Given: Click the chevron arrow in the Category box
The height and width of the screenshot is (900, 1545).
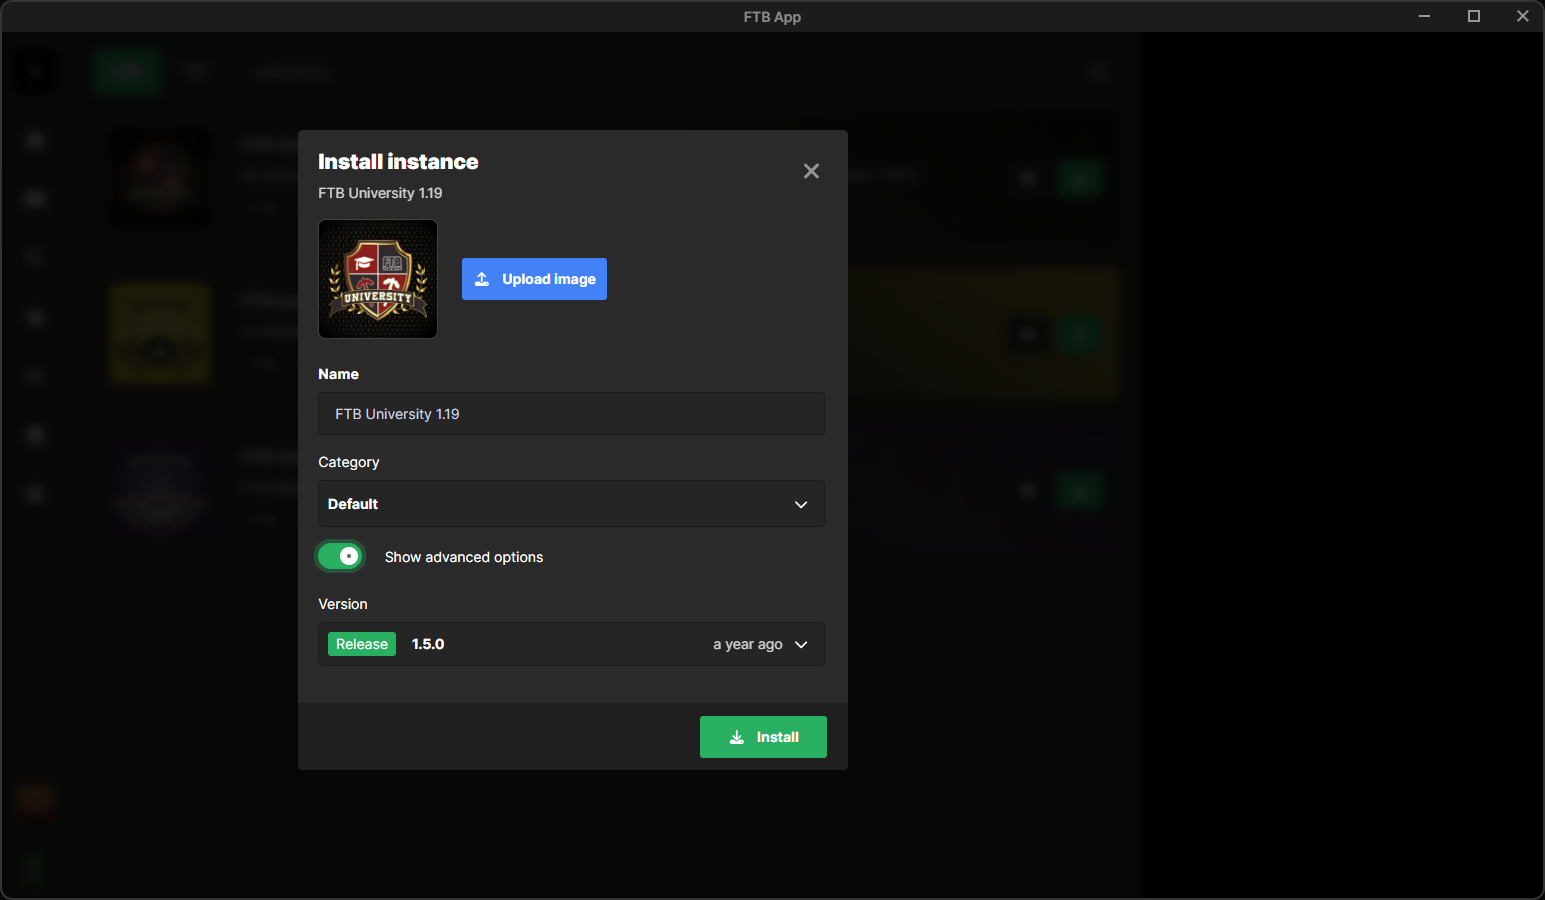Looking at the screenshot, I should coord(801,504).
